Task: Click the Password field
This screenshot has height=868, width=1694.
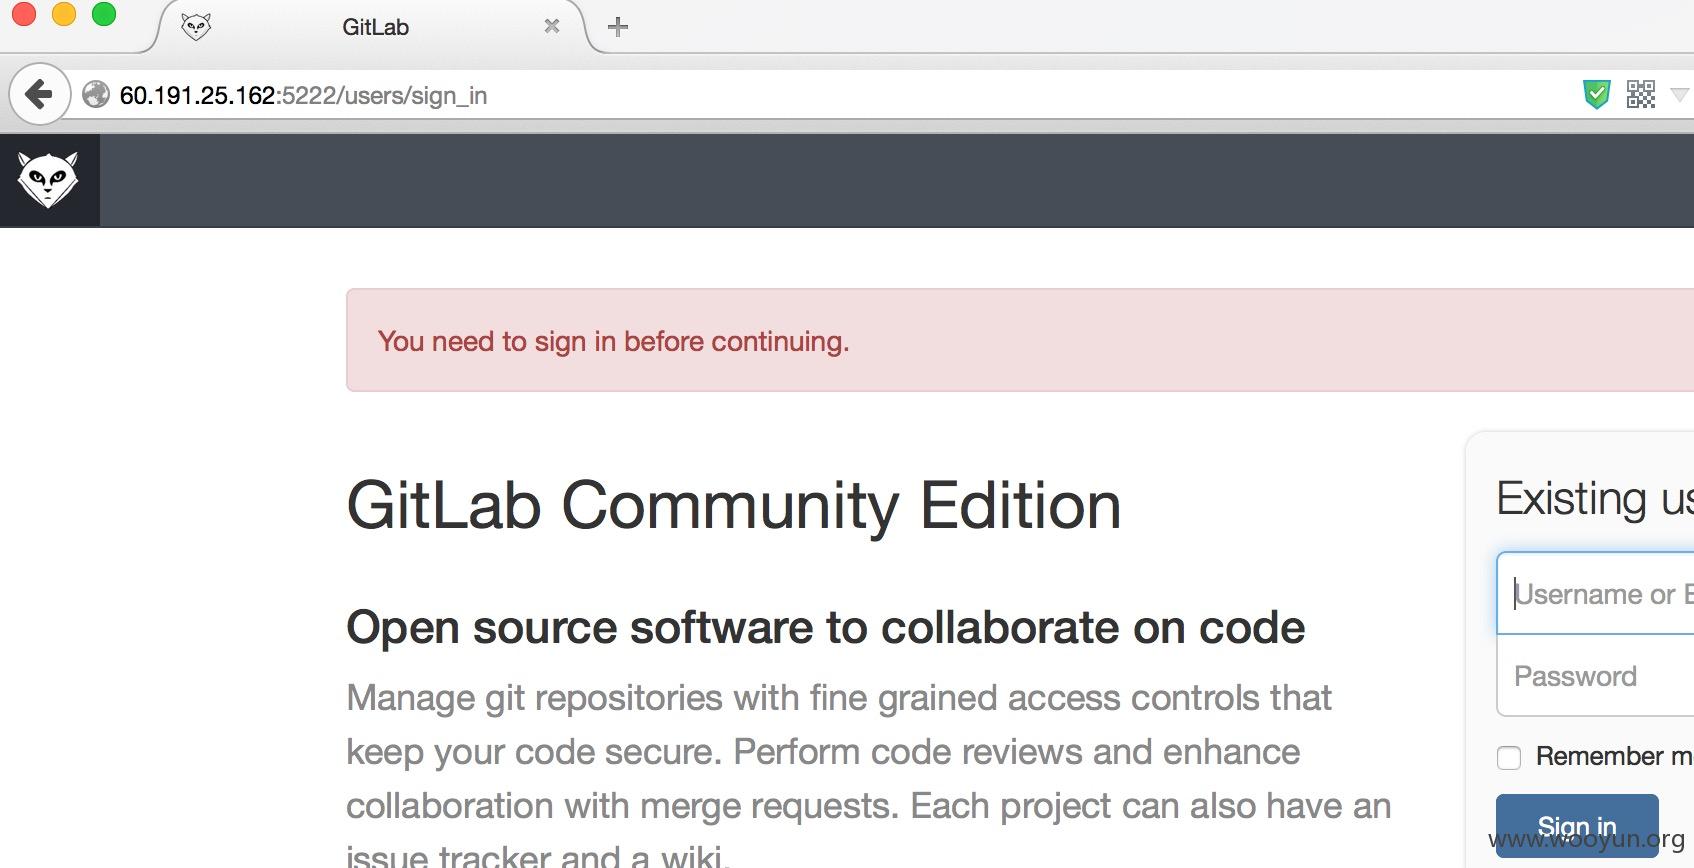Action: [1596, 676]
